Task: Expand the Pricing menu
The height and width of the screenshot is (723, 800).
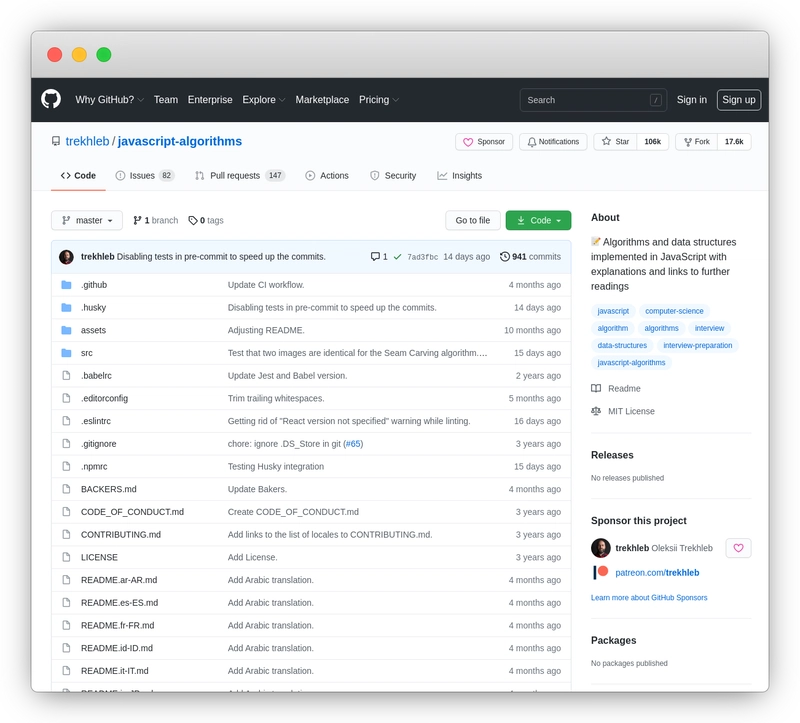Action: [x=379, y=99]
